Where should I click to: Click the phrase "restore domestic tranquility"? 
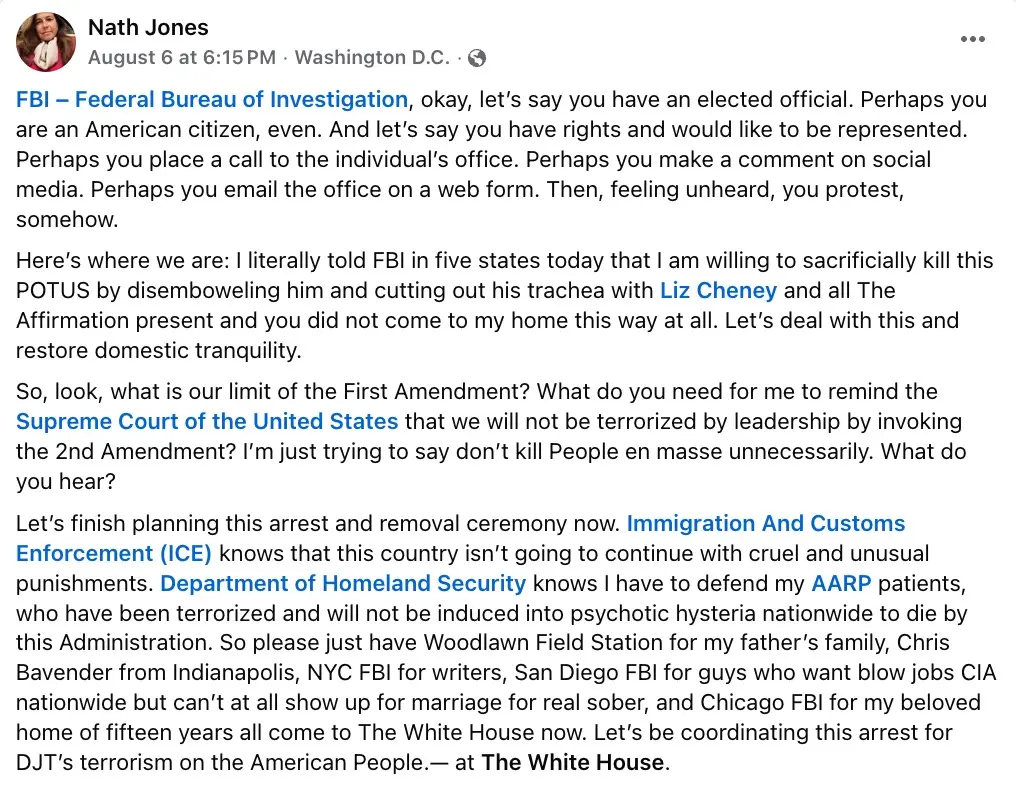click(x=158, y=351)
